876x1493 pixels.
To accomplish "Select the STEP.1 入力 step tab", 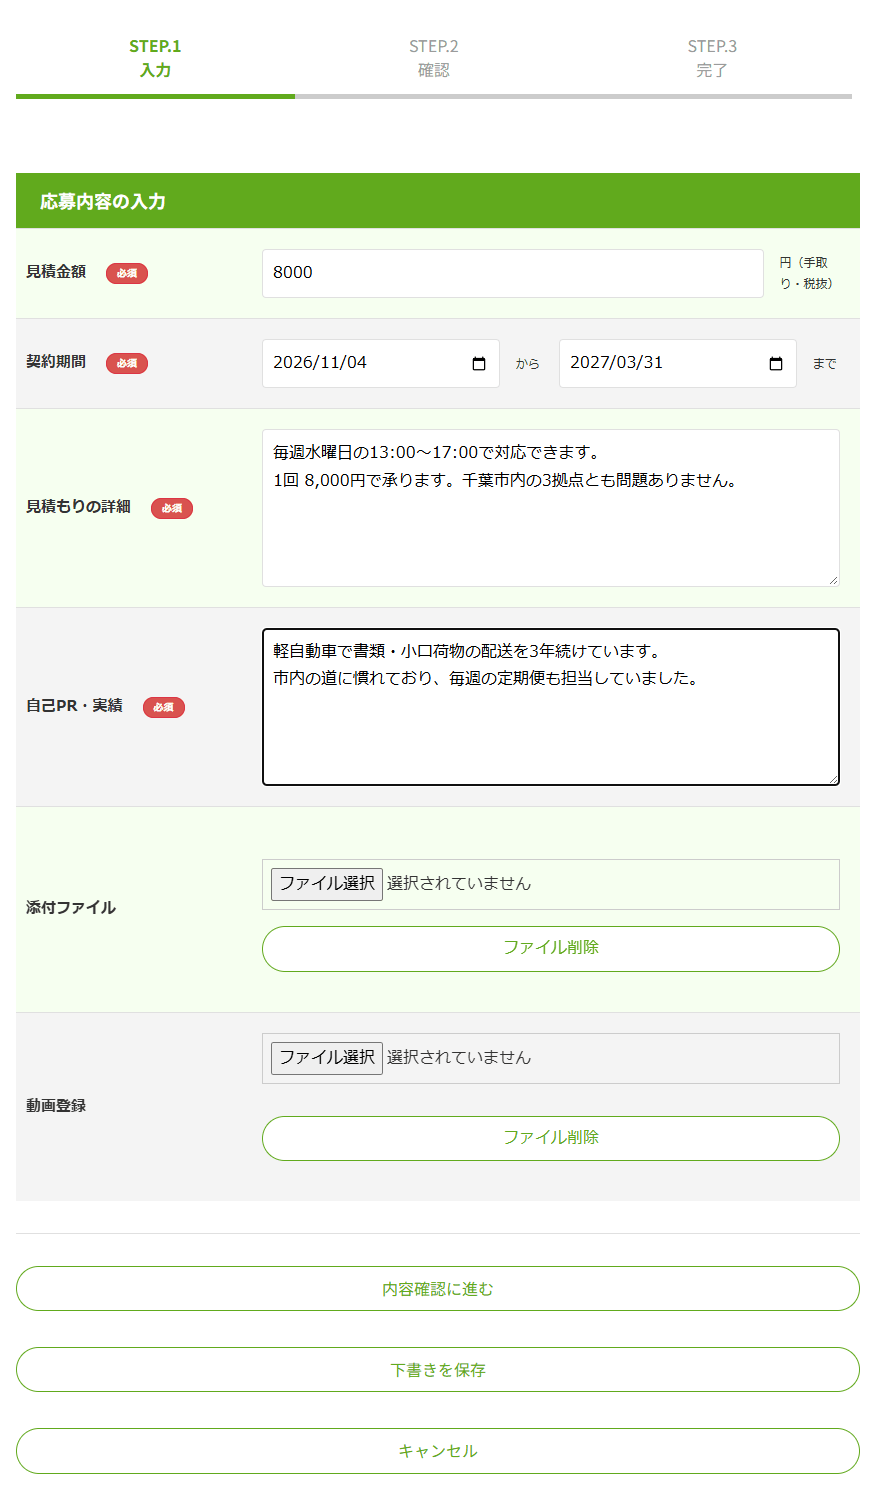I will (x=155, y=58).
